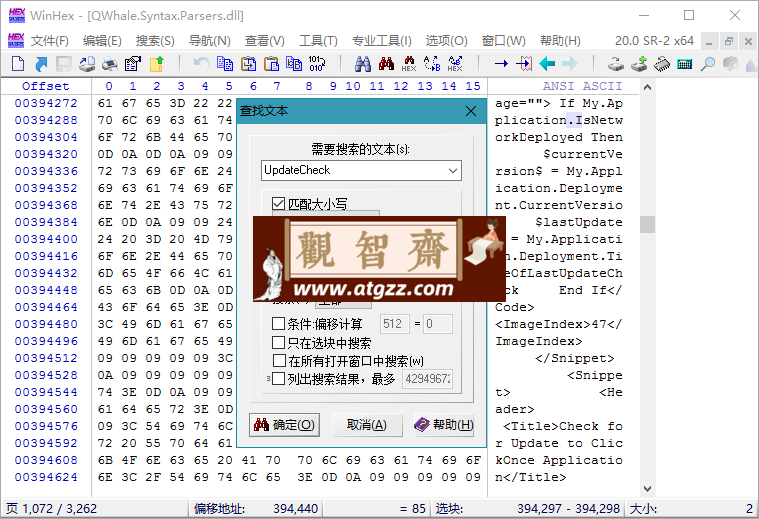Click the red binoculars Find Hex Values icon
Screen dimensions: 759x519
click(386, 63)
